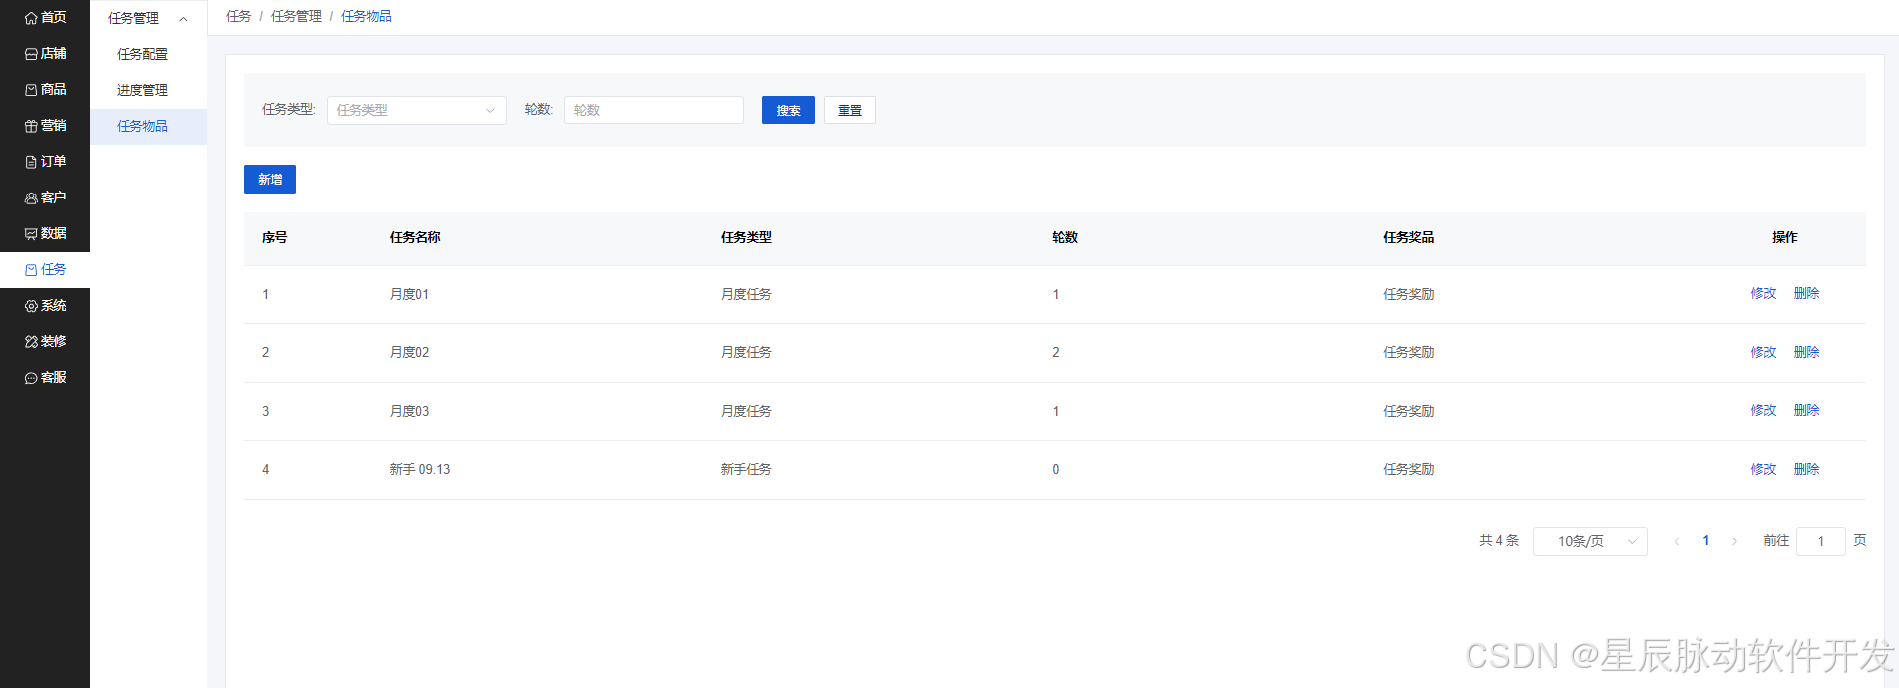Click 任务 in the breadcrumb
The image size is (1899, 688).
click(238, 16)
